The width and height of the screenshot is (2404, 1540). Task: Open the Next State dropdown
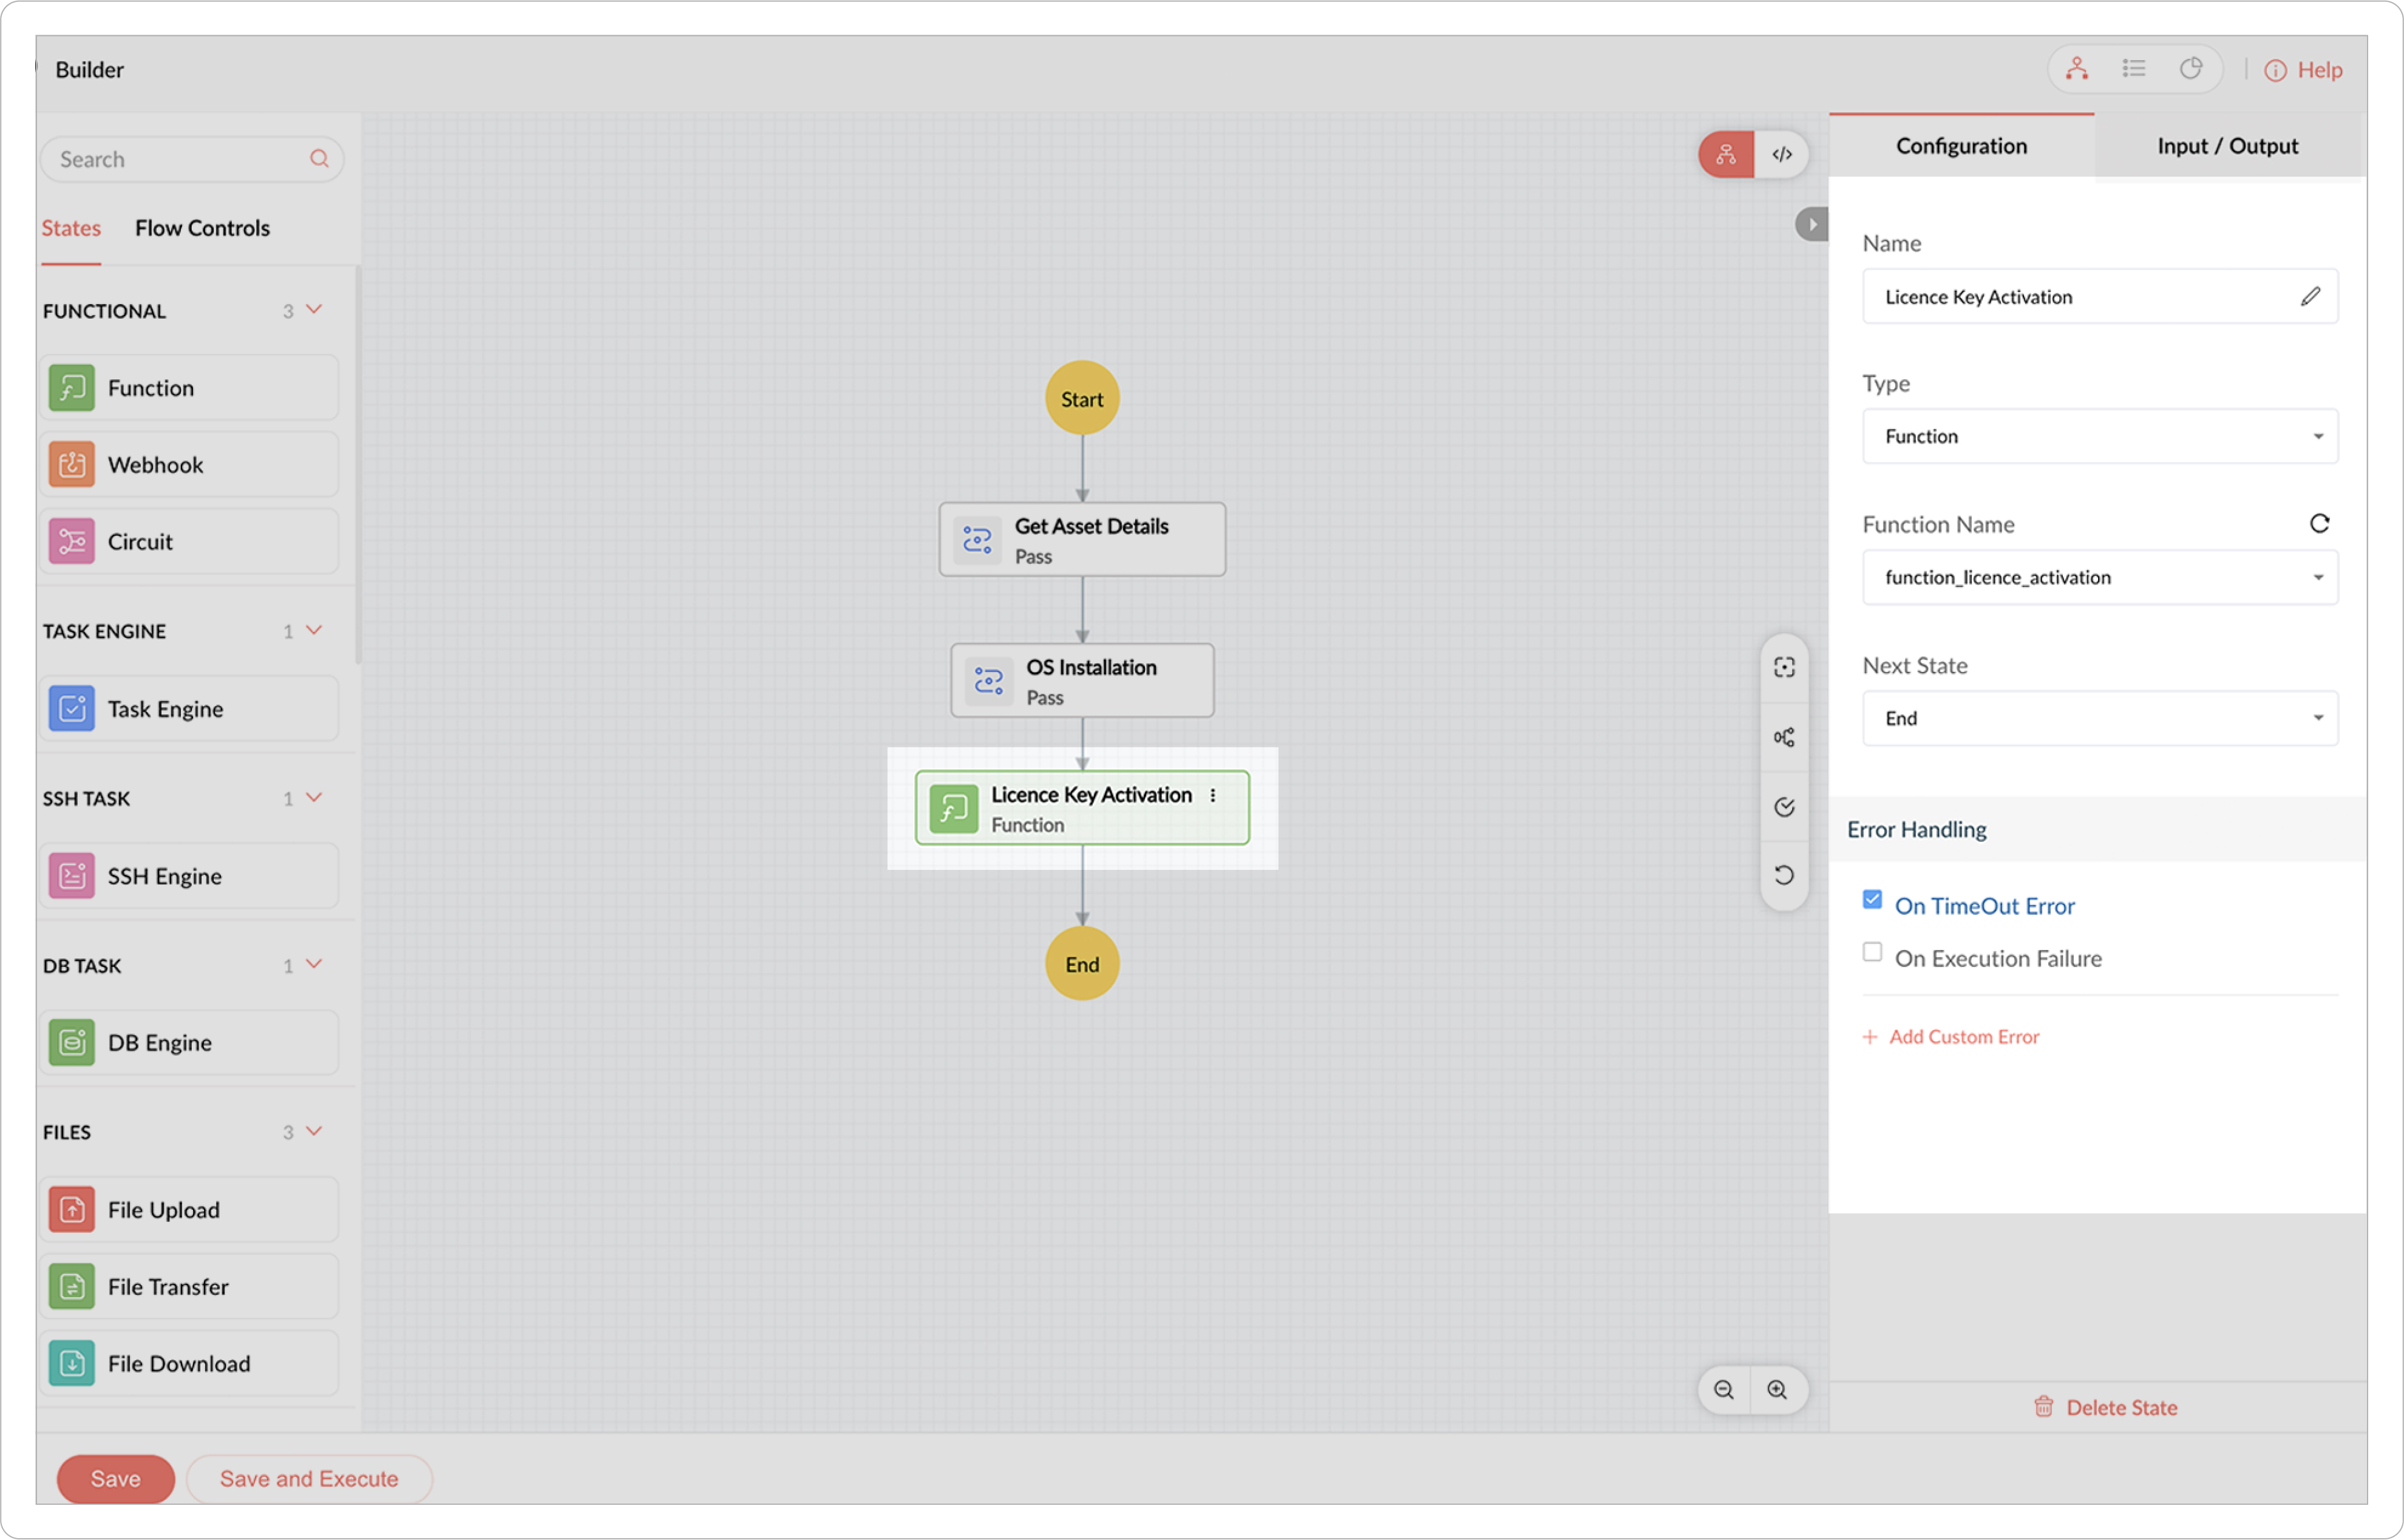click(2099, 718)
